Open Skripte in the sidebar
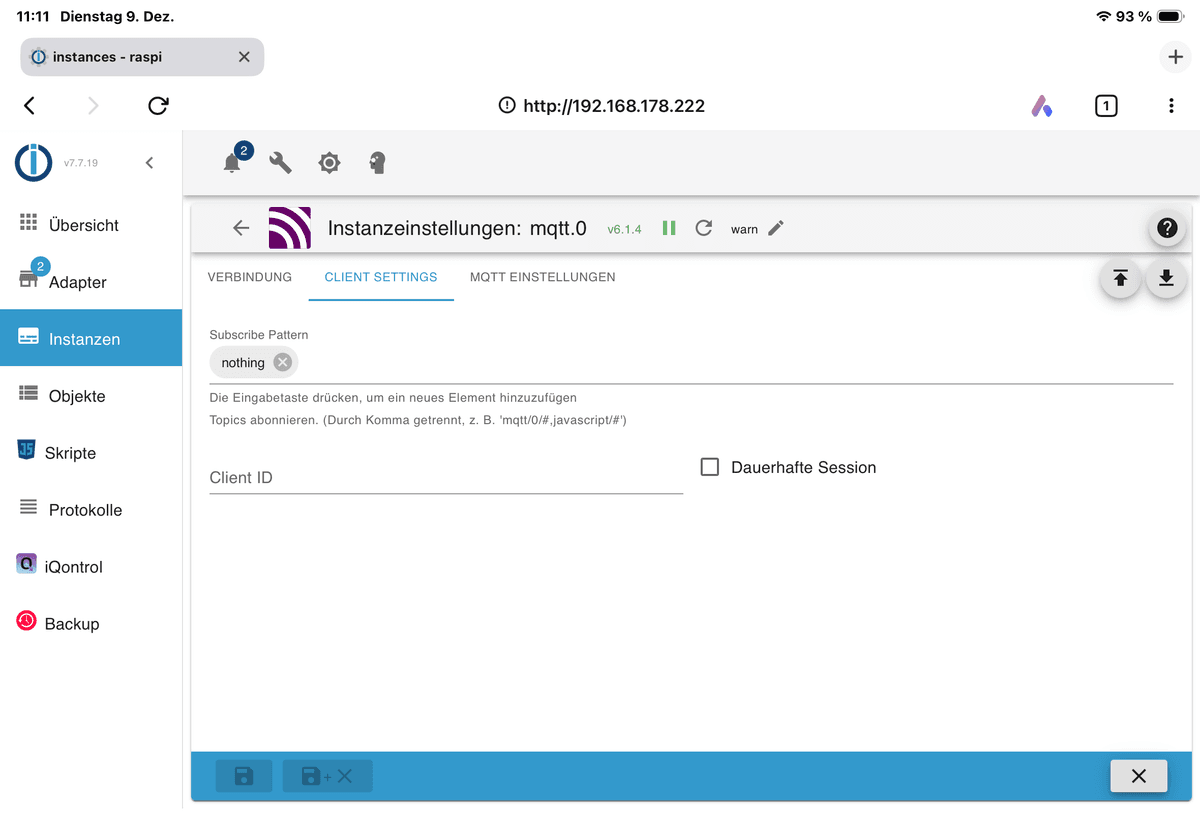1200x834 pixels. (91, 453)
